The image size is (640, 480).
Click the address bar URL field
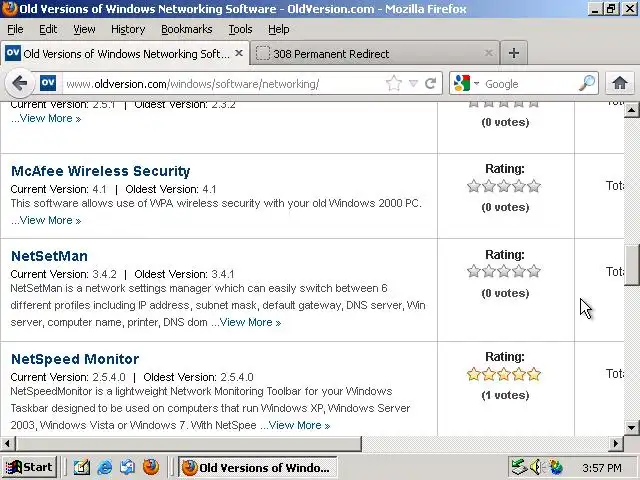tap(224, 84)
